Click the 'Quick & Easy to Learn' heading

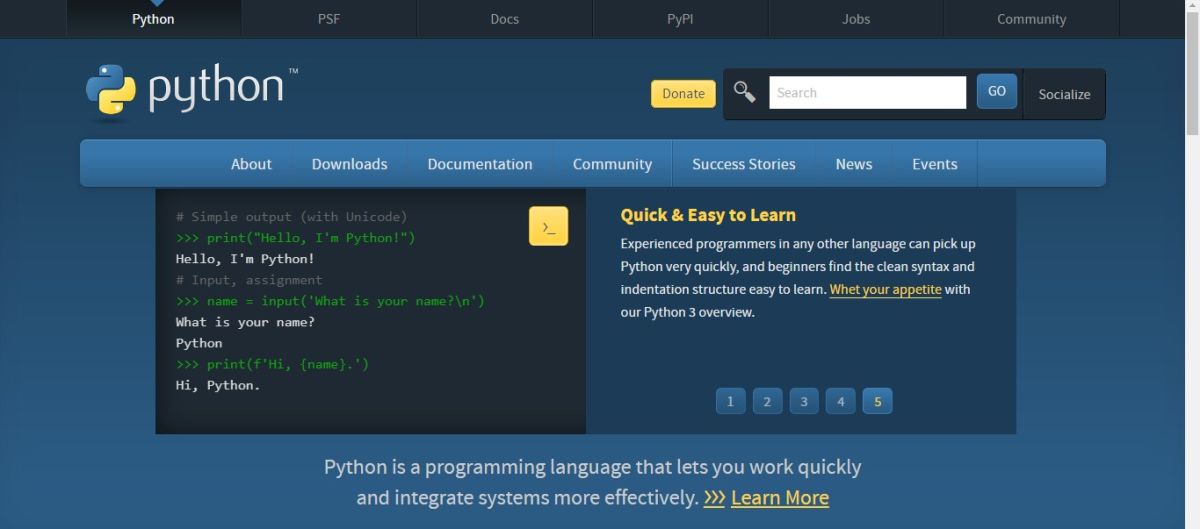708,215
